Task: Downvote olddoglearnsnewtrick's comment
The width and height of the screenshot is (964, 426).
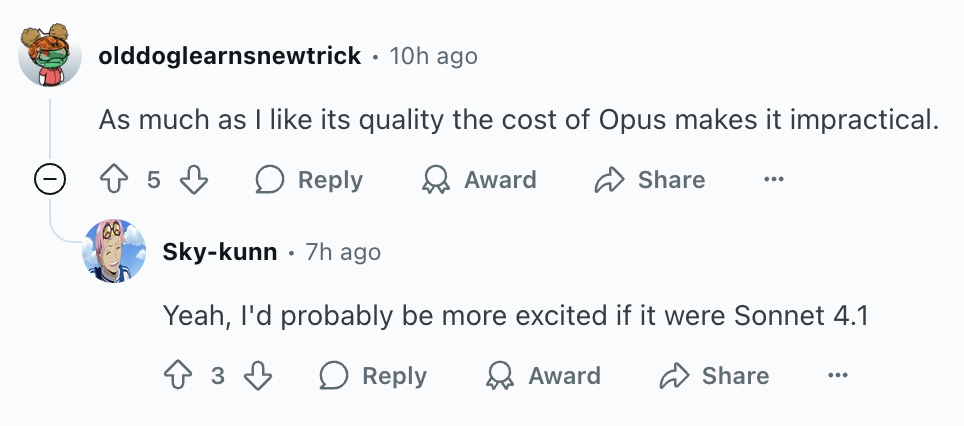Action: (194, 180)
